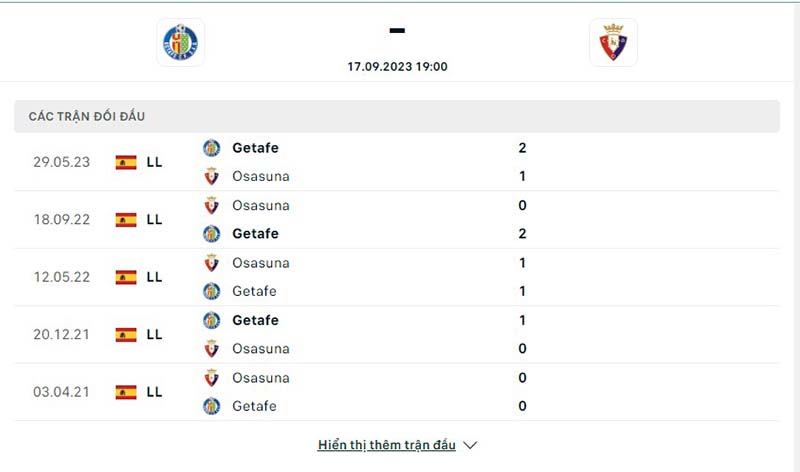Click Spain flag in 29.05.23 match row
This screenshot has height=472, width=800.
click(x=126, y=162)
